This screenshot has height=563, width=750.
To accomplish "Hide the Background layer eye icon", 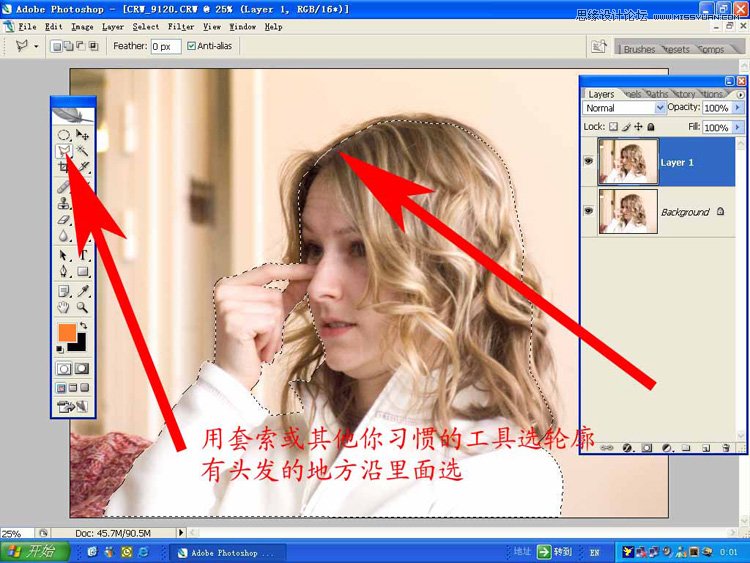I will coord(589,210).
